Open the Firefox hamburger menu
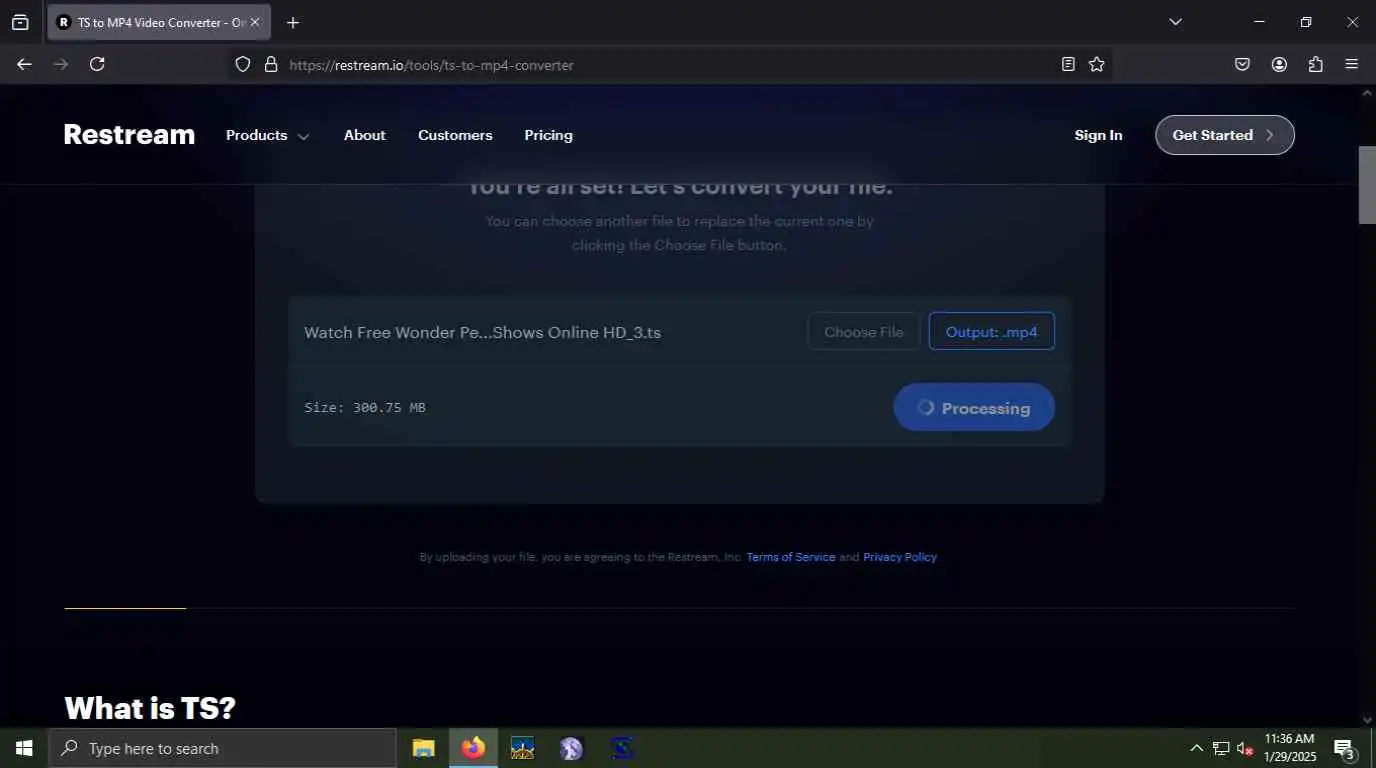This screenshot has width=1376, height=768. pos(1352,64)
